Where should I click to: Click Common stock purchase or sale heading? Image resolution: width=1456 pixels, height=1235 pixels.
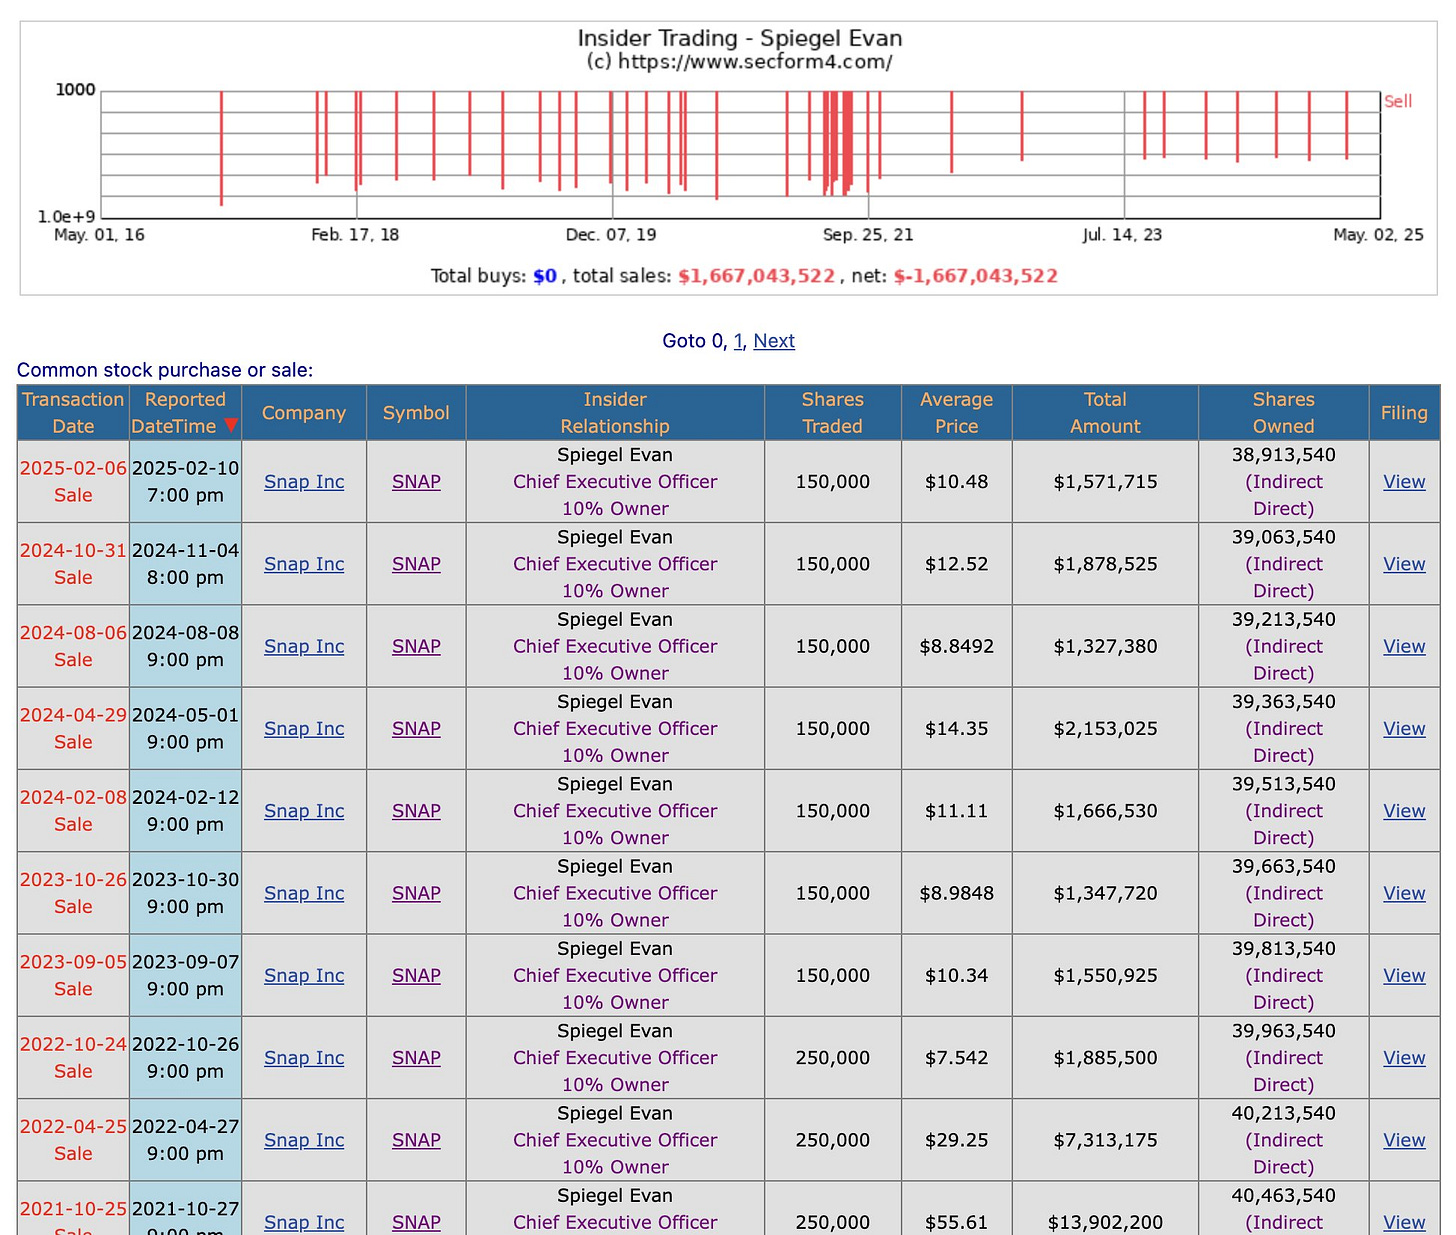click(165, 370)
